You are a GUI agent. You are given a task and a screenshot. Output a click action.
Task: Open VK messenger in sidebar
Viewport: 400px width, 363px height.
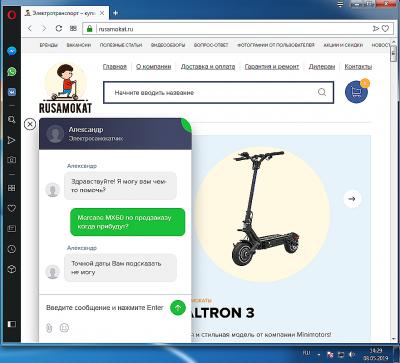[12, 92]
